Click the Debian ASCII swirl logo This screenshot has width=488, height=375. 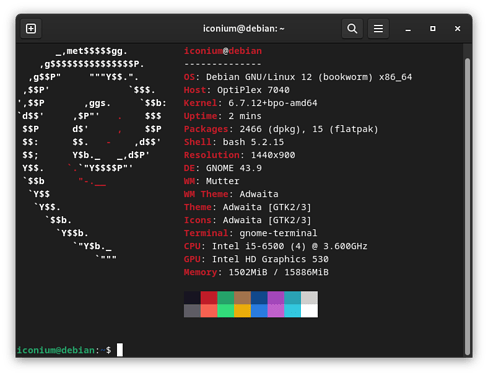coord(92,154)
